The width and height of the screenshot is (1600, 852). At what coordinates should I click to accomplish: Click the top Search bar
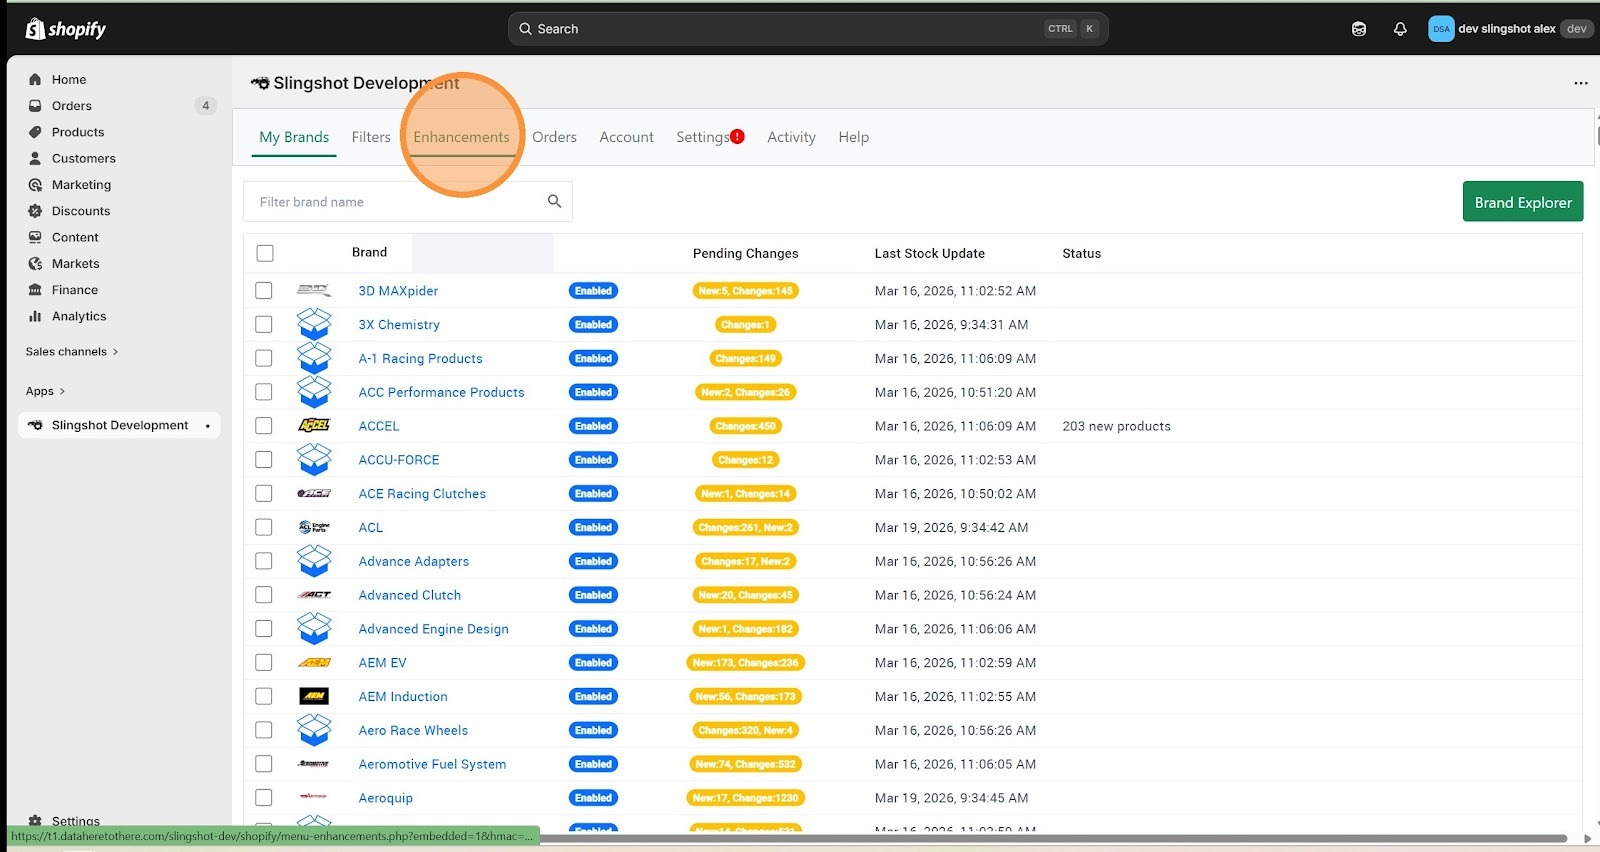808,29
